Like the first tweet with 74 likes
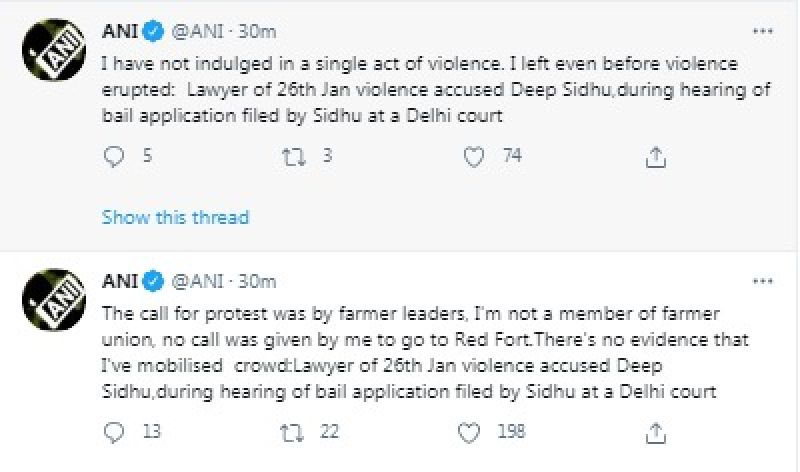This screenshot has height=472, width=800. click(x=476, y=156)
